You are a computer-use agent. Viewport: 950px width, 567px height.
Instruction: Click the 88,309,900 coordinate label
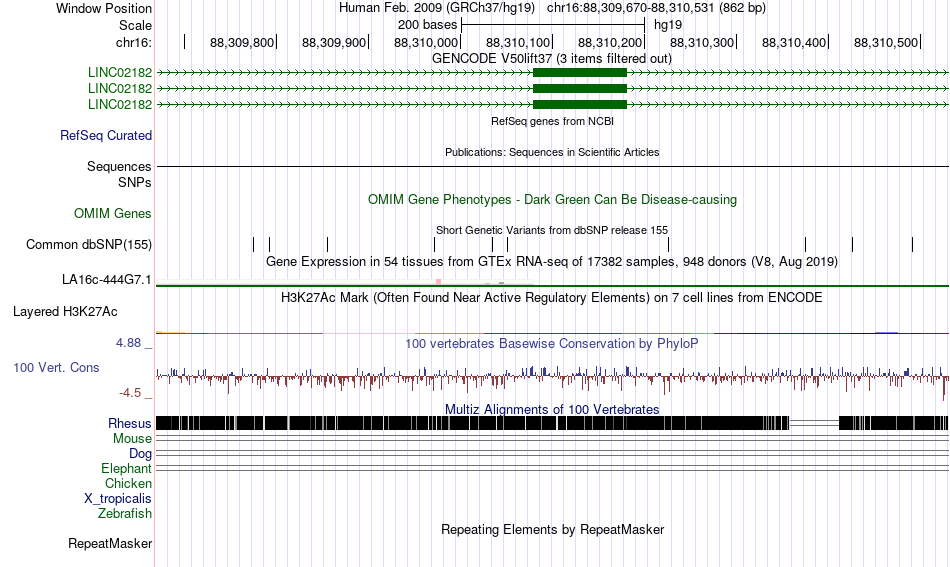(334, 42)
